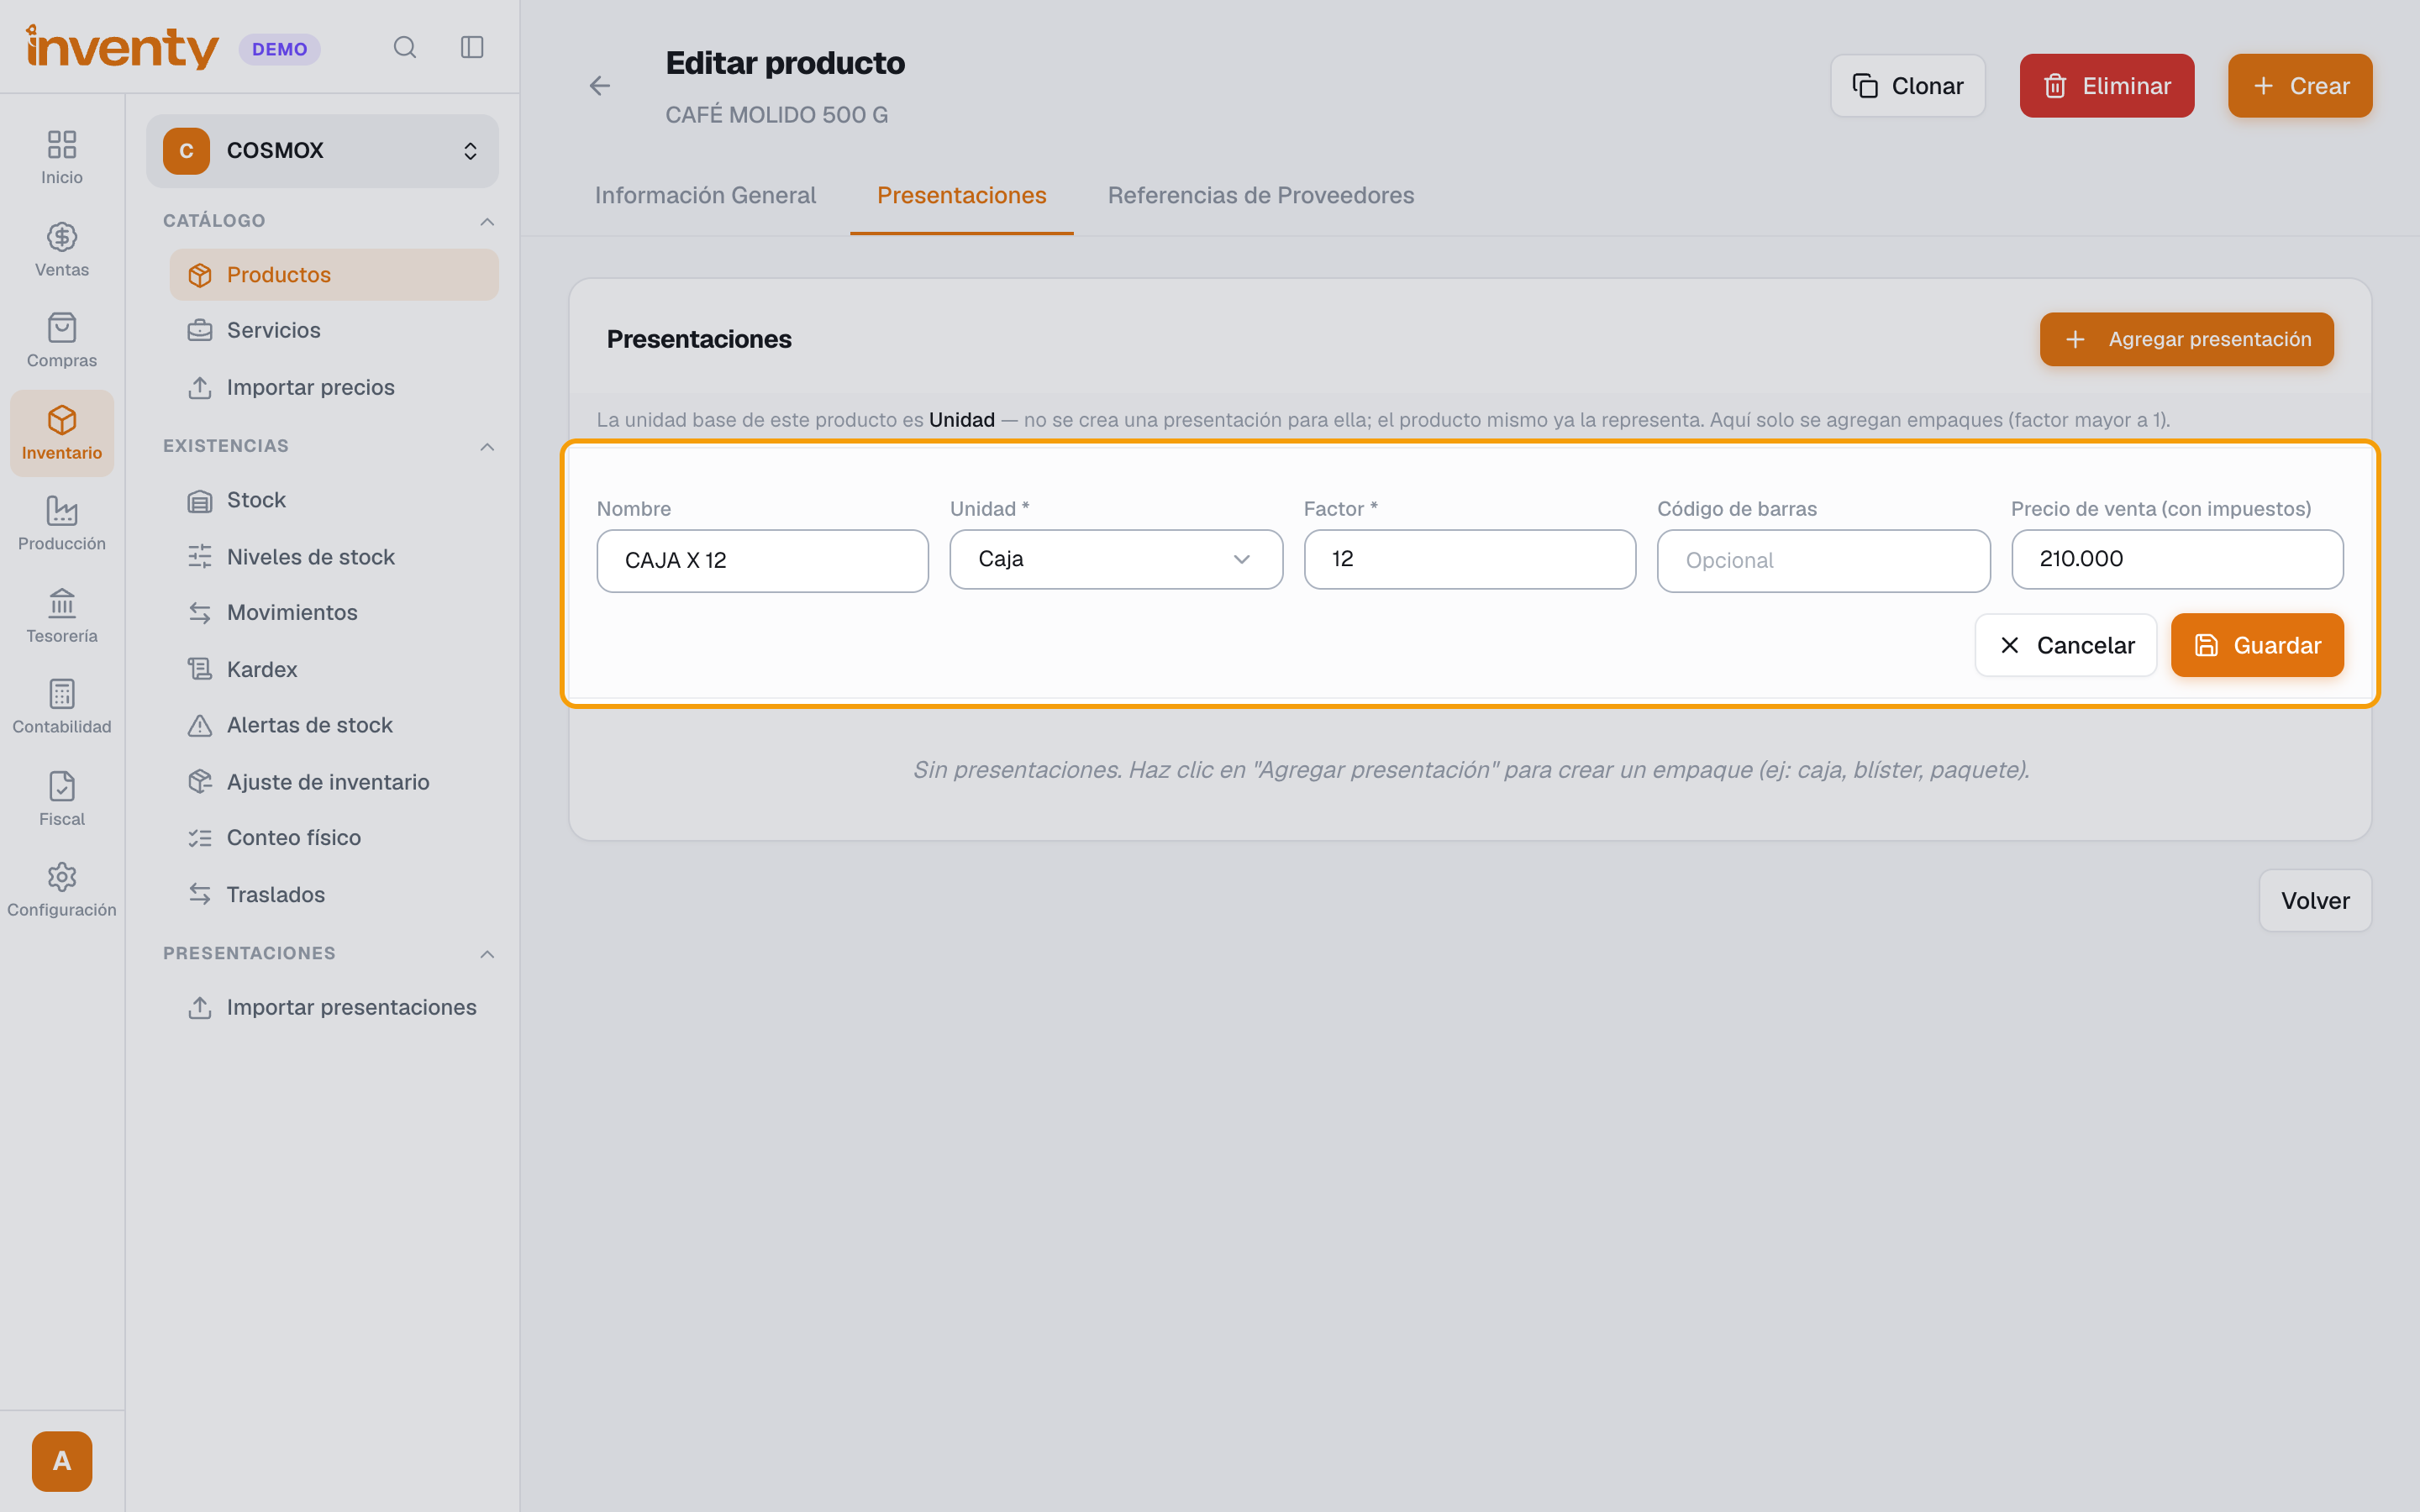Click Cancelar in the presentation form
The image size is (2420, 1512).
tap(2066, 645)
